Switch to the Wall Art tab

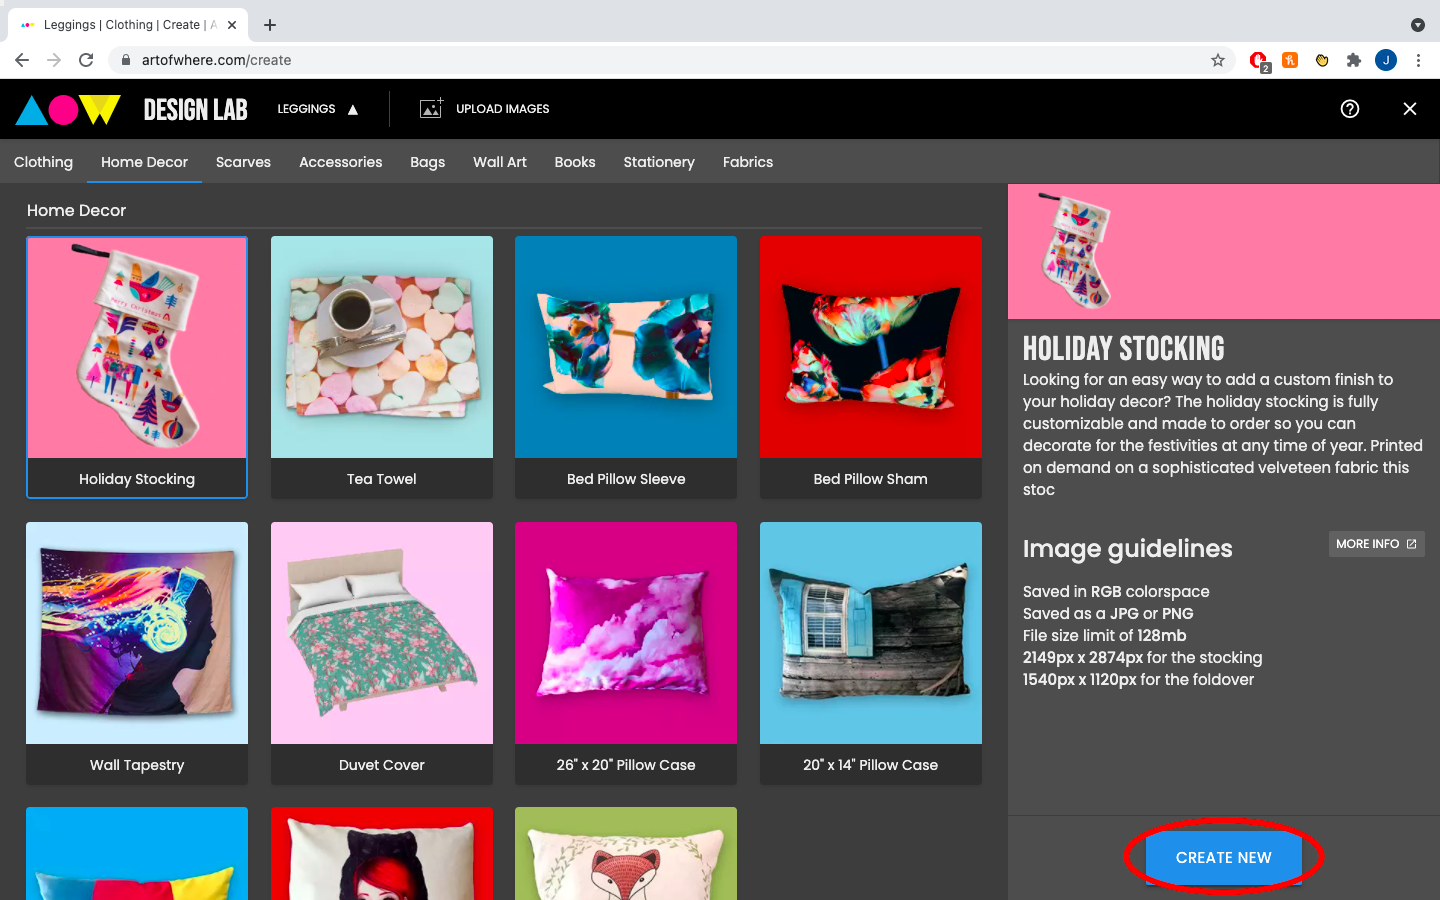[500, 162]
